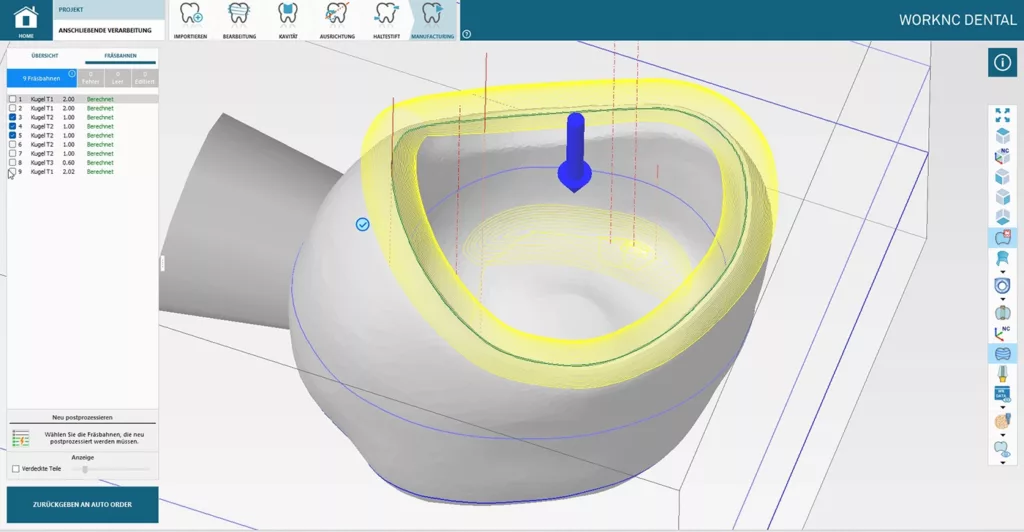Open the Kavität step
Image resolution: width=1024 pixels, height=532 pixels.
coord(288,20)
